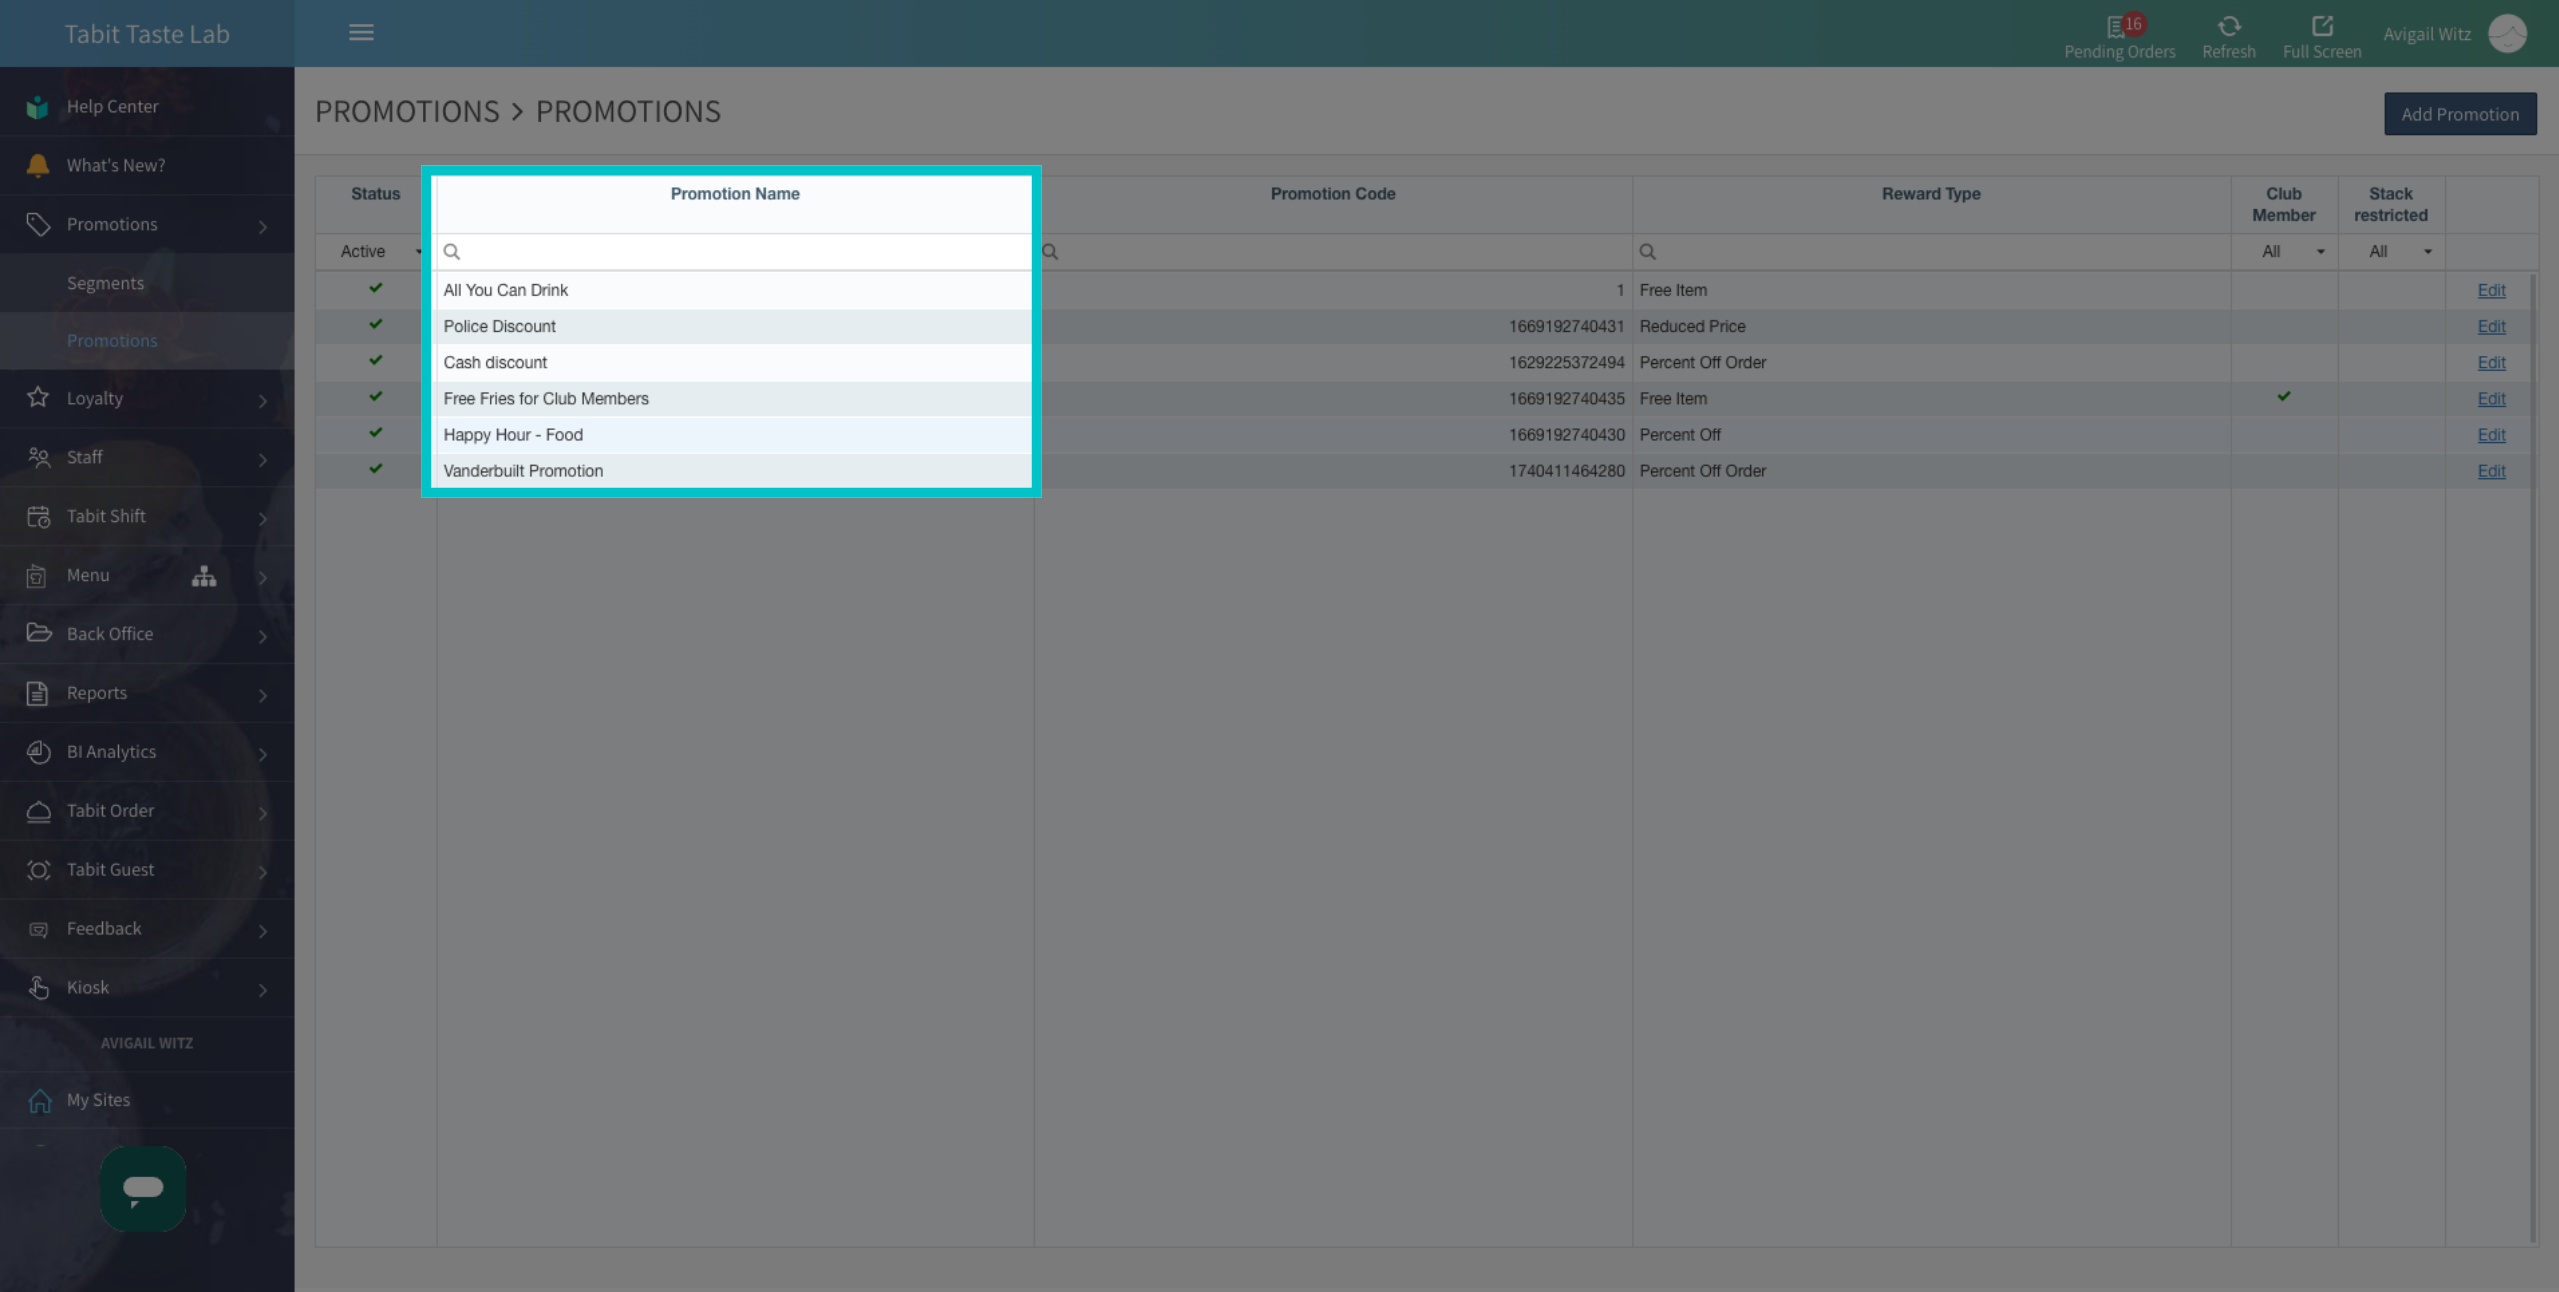Expand the Back Office chevron
The width and height of the screenshot is (2559, 1292).
(263, 636)
